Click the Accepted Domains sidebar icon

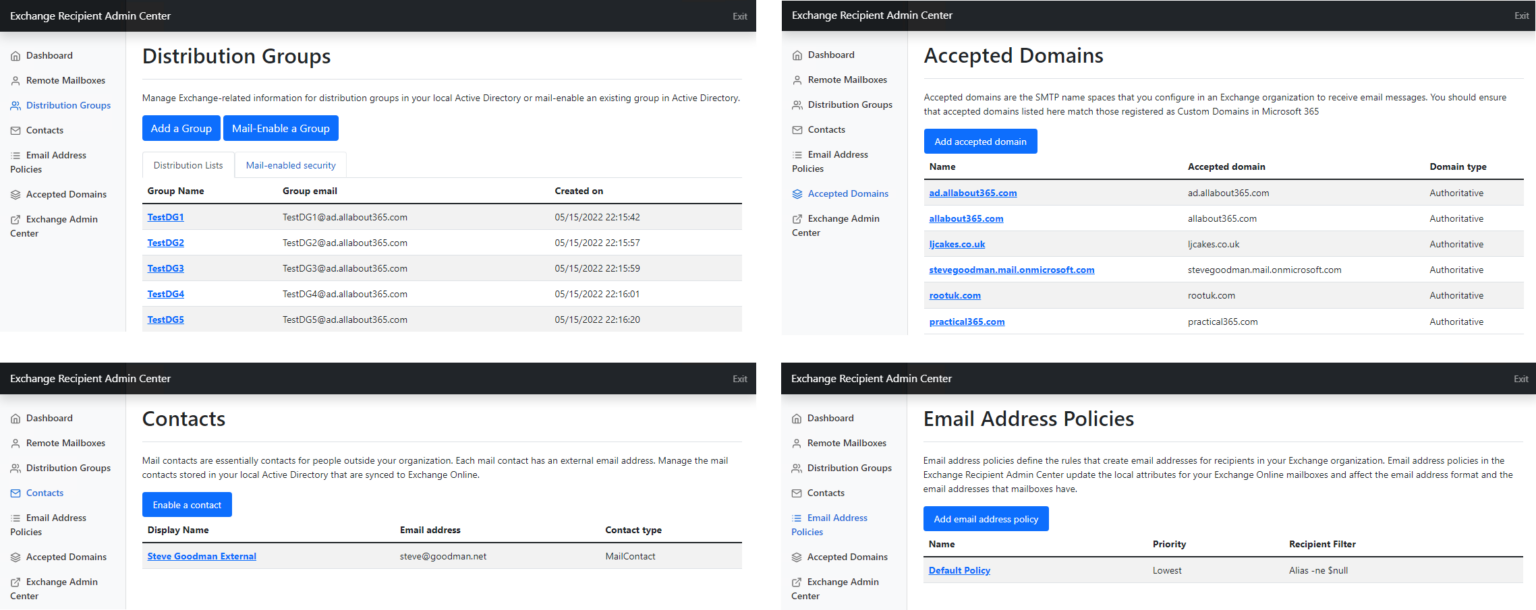tap(18, 194)
